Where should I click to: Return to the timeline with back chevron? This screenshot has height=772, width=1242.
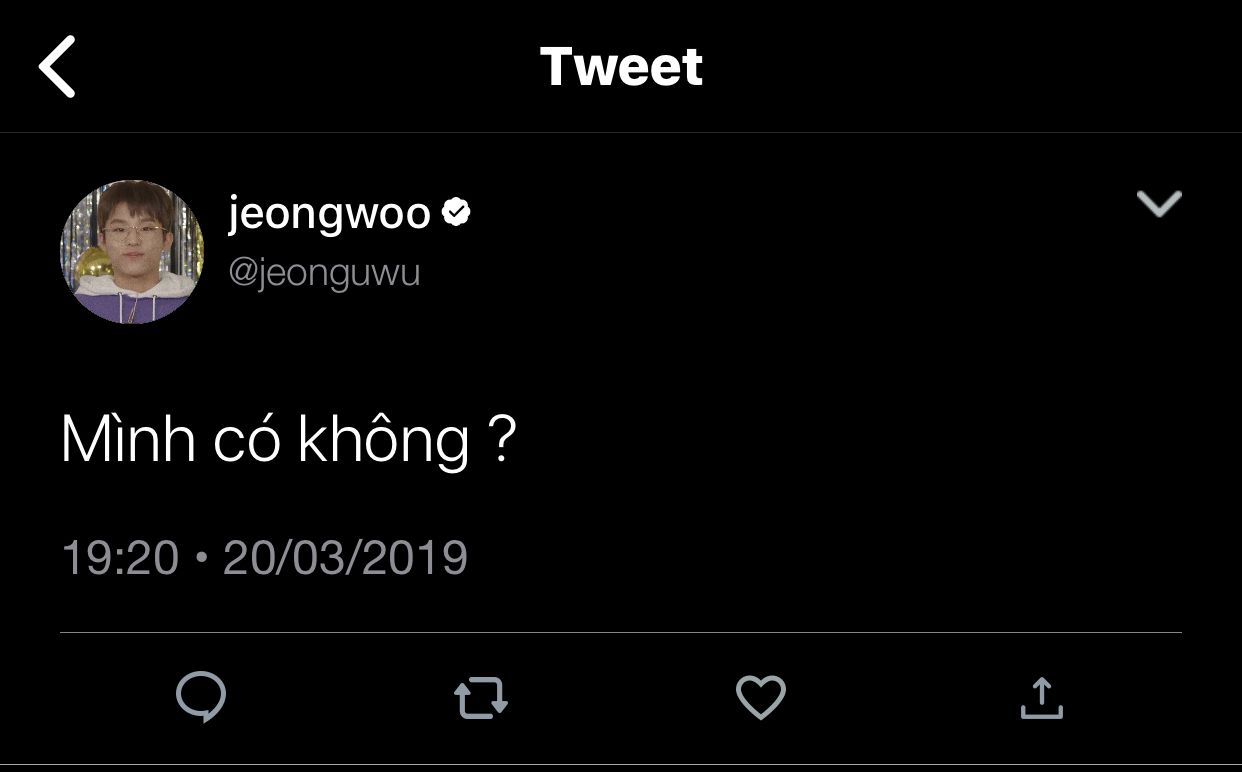click(58, 67)
